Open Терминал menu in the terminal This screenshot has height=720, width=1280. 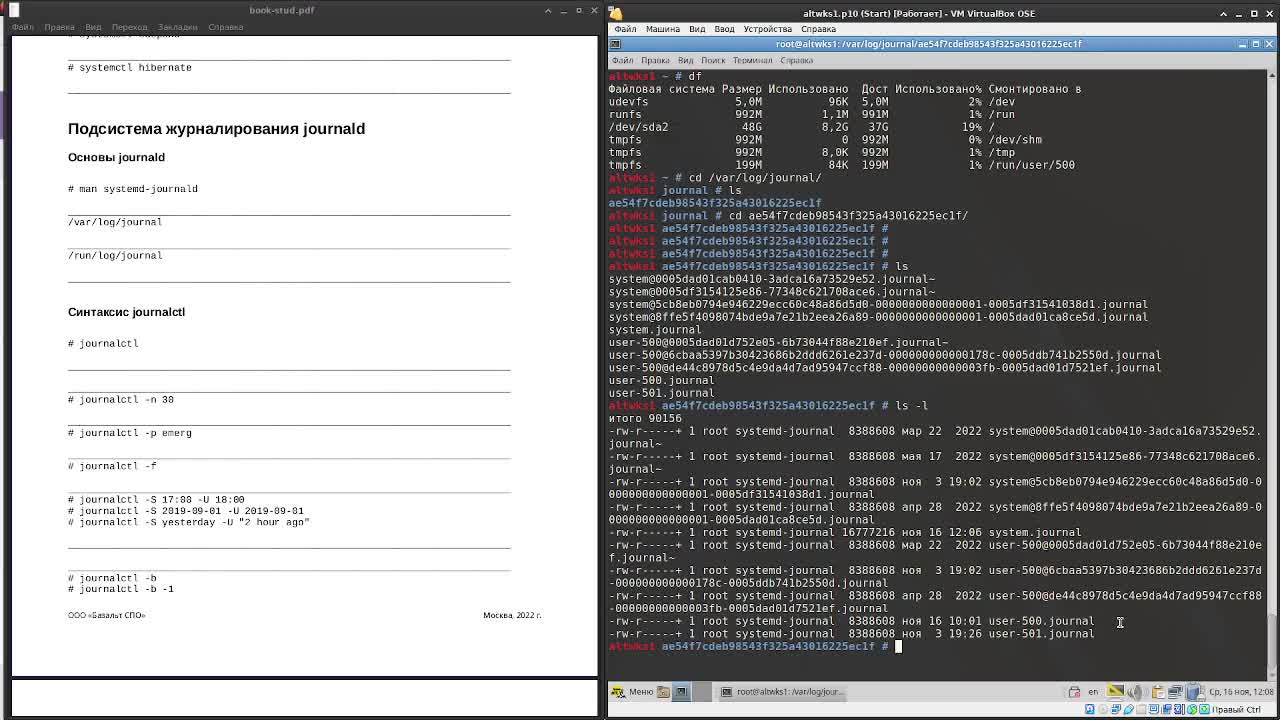click(752, 60)
